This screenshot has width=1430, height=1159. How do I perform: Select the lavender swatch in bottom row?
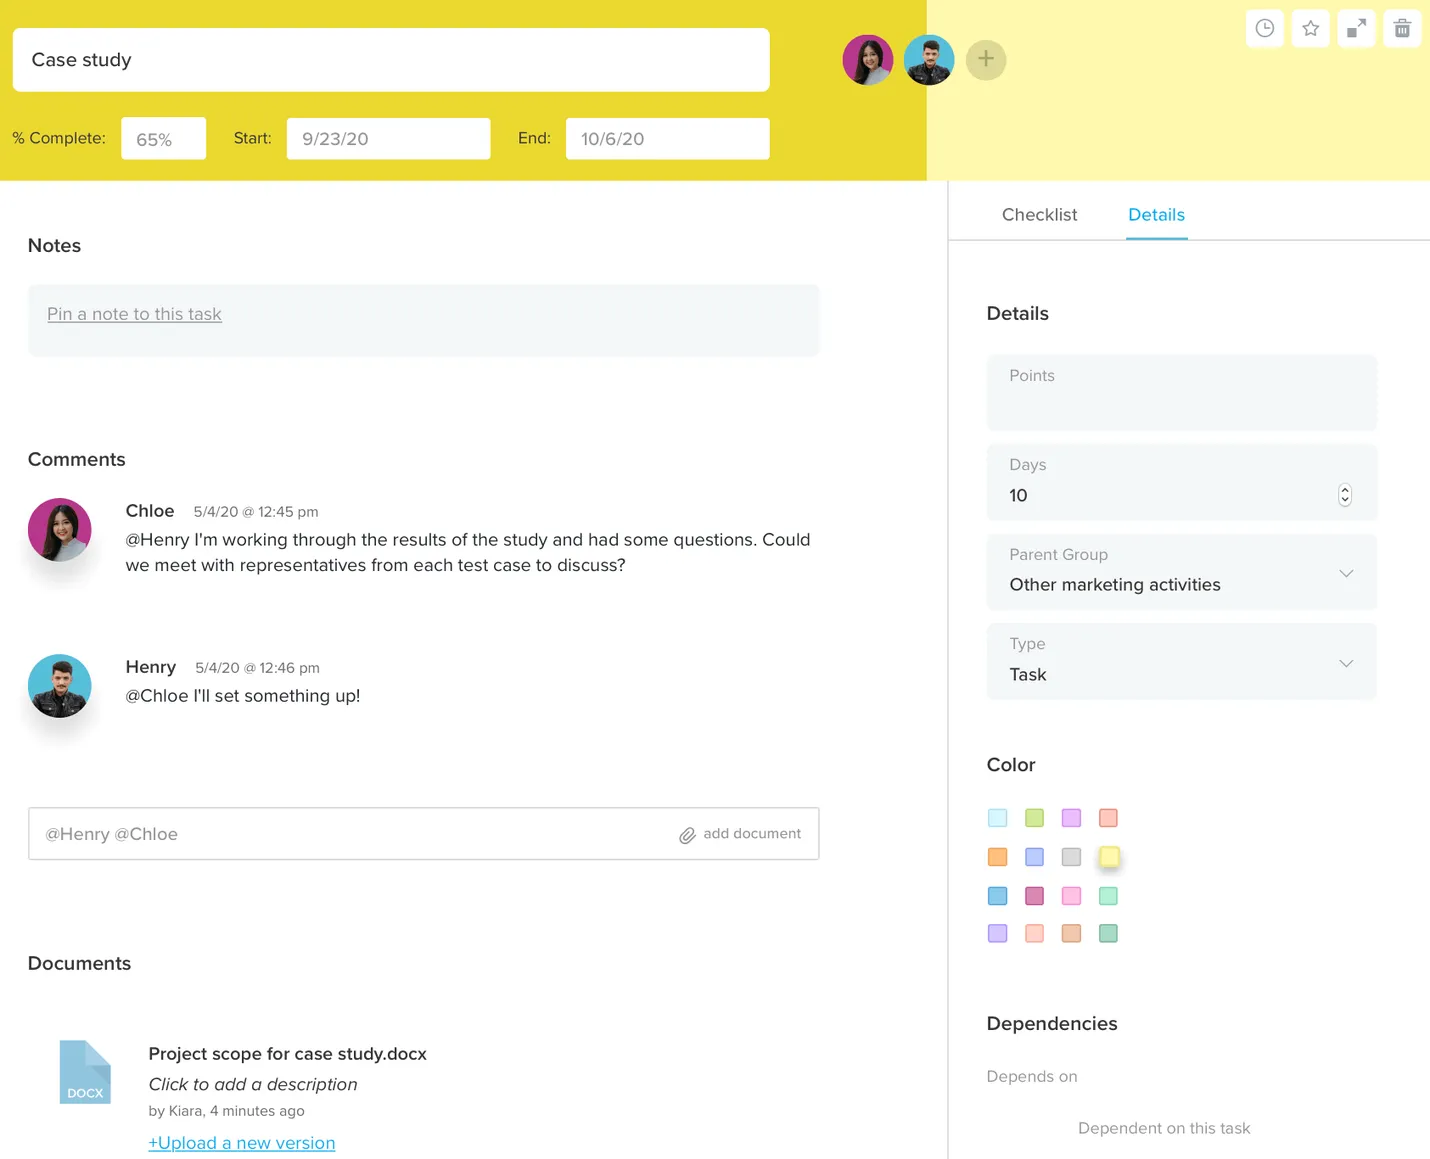coord(998,933)
